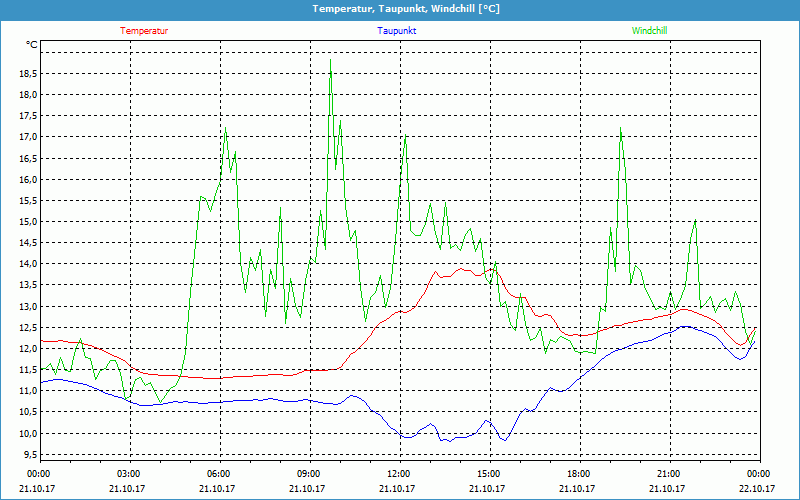This screenshot has width=800, height=500.
Task: Select the 09:00 time axis label
Action: [x=309, y=474]
